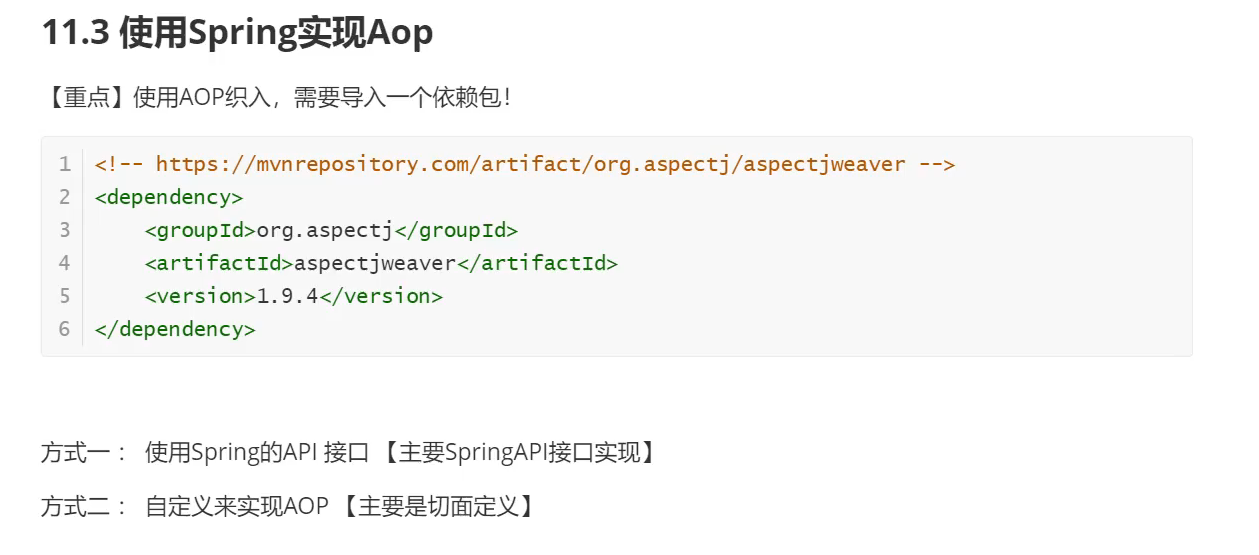The height and width of the screenshot is (555, 1259).
Task: Click line number 4 in the code block
Action: coord(65,263)
